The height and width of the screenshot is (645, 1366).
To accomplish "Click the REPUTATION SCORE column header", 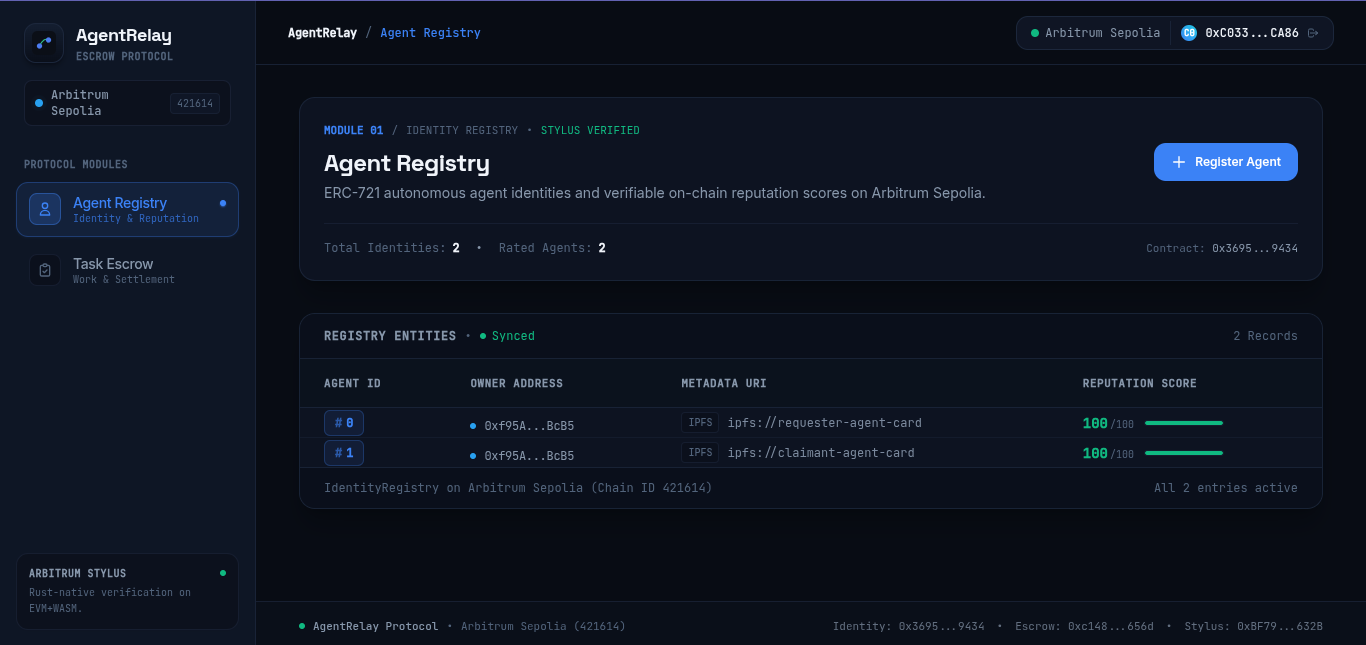I will [x=1139, y=384].
